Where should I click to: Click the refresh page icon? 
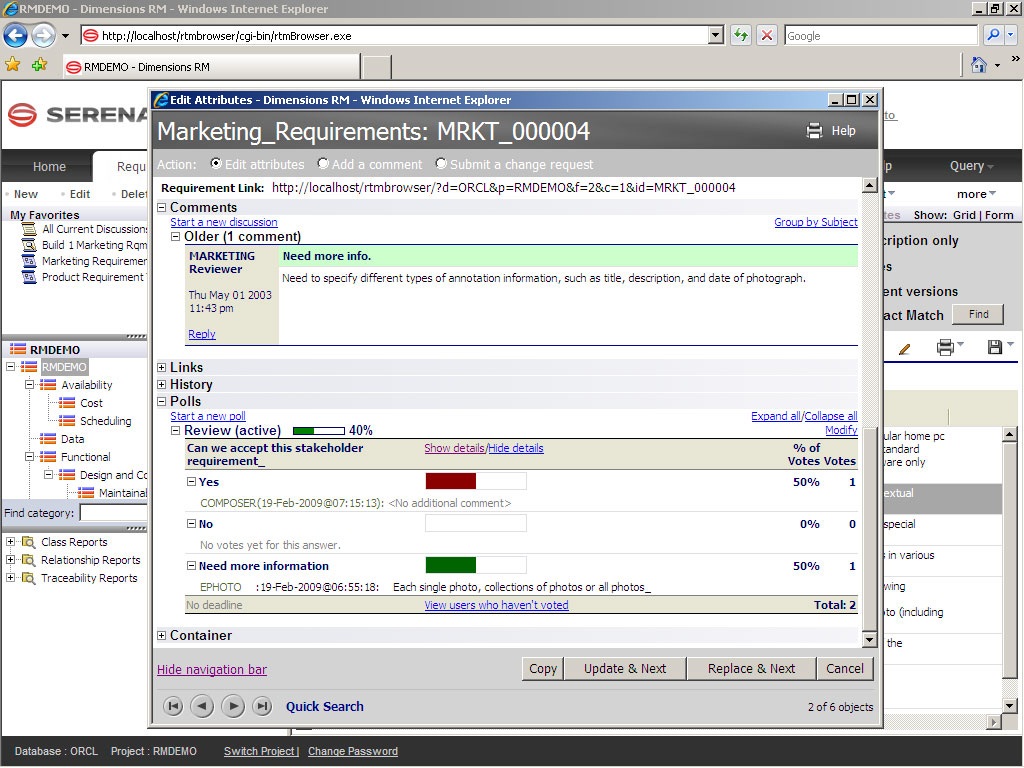point(740,35)
